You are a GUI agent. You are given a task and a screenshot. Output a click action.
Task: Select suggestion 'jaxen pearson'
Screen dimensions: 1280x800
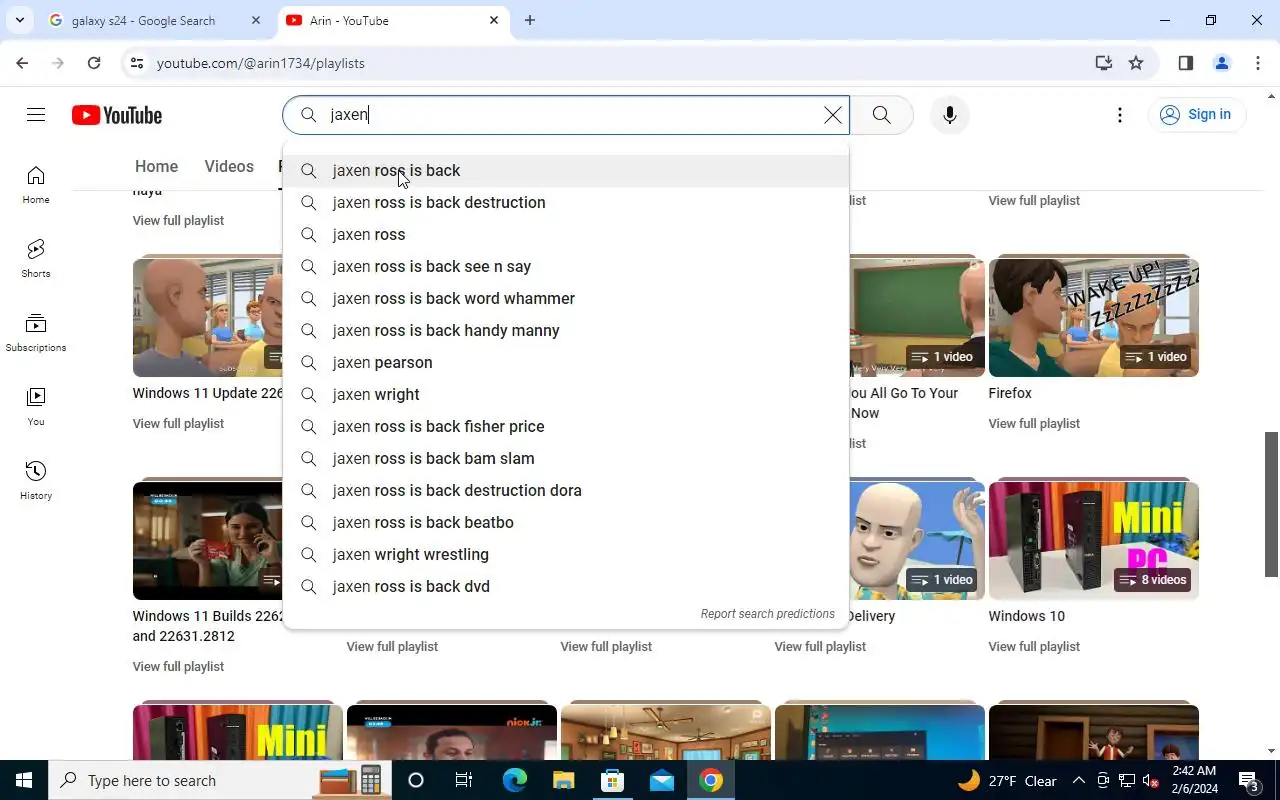566,363
